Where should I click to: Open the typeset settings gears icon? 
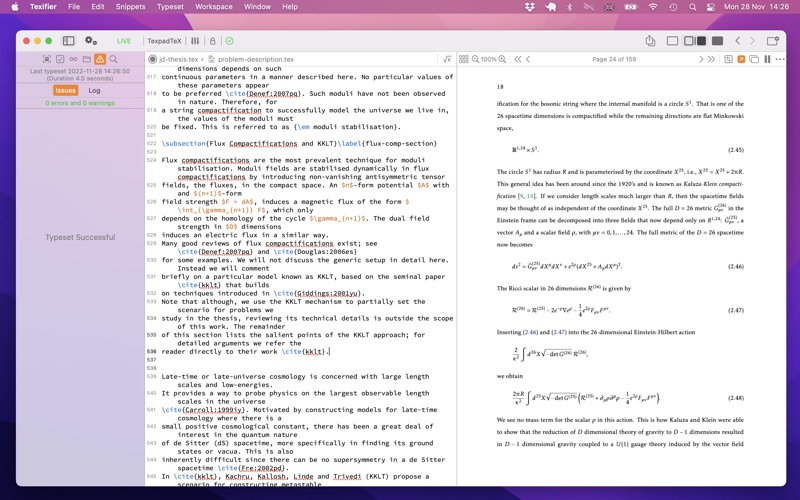click(91, 41)
